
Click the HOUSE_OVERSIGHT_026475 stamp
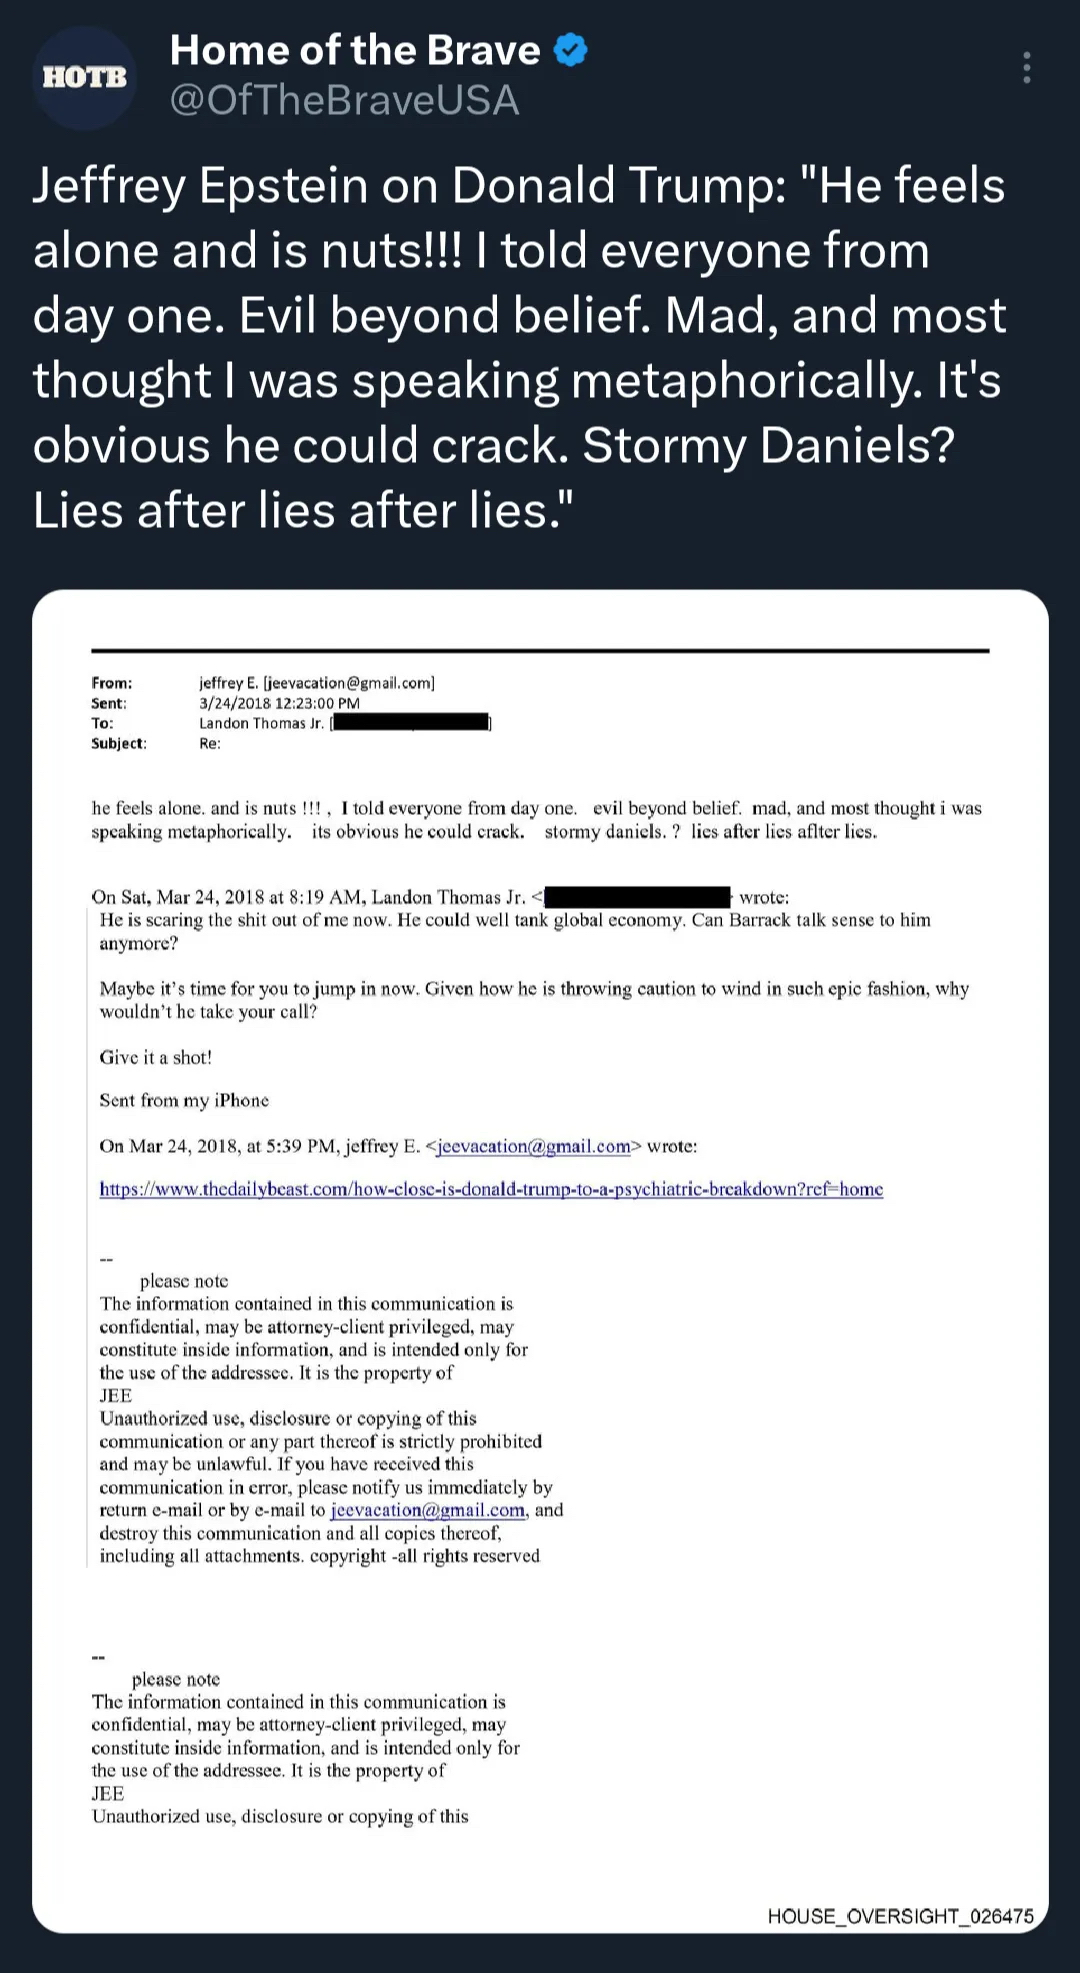pyautogui.click(x=900, y=1916)
